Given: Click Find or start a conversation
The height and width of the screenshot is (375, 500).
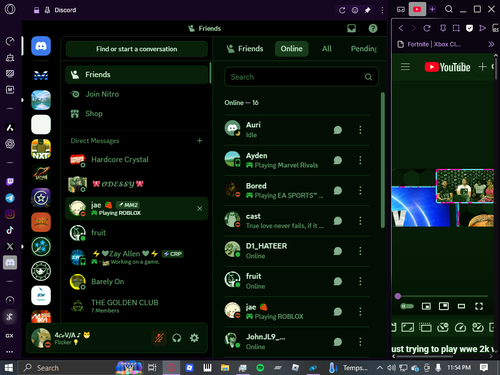Looking at the screenshot, I should (137, 49).
